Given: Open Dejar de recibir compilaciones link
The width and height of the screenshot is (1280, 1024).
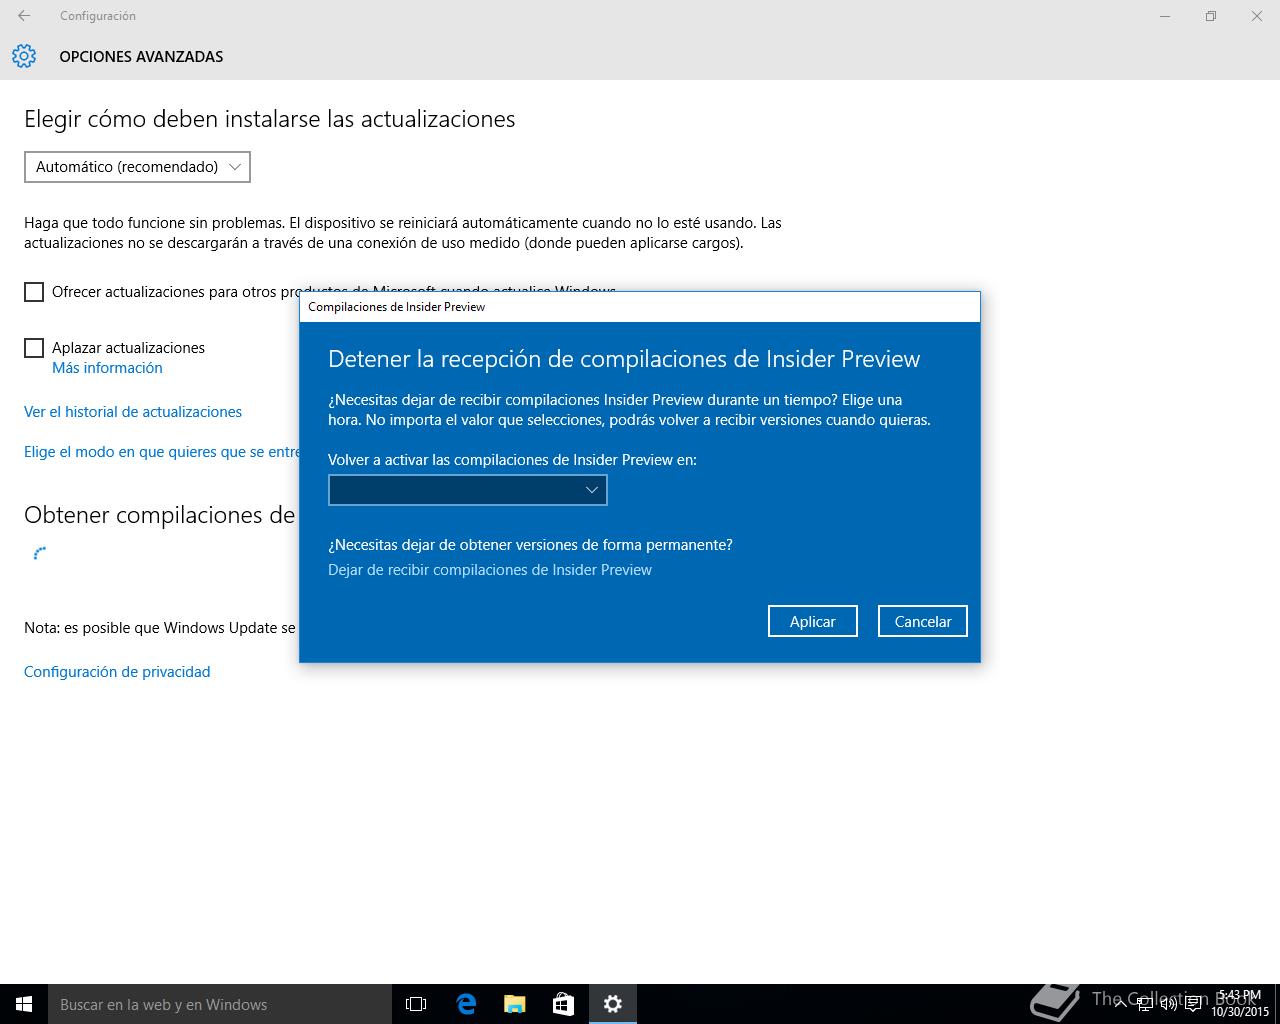Looking at the screenshot, I should point(490,570).
